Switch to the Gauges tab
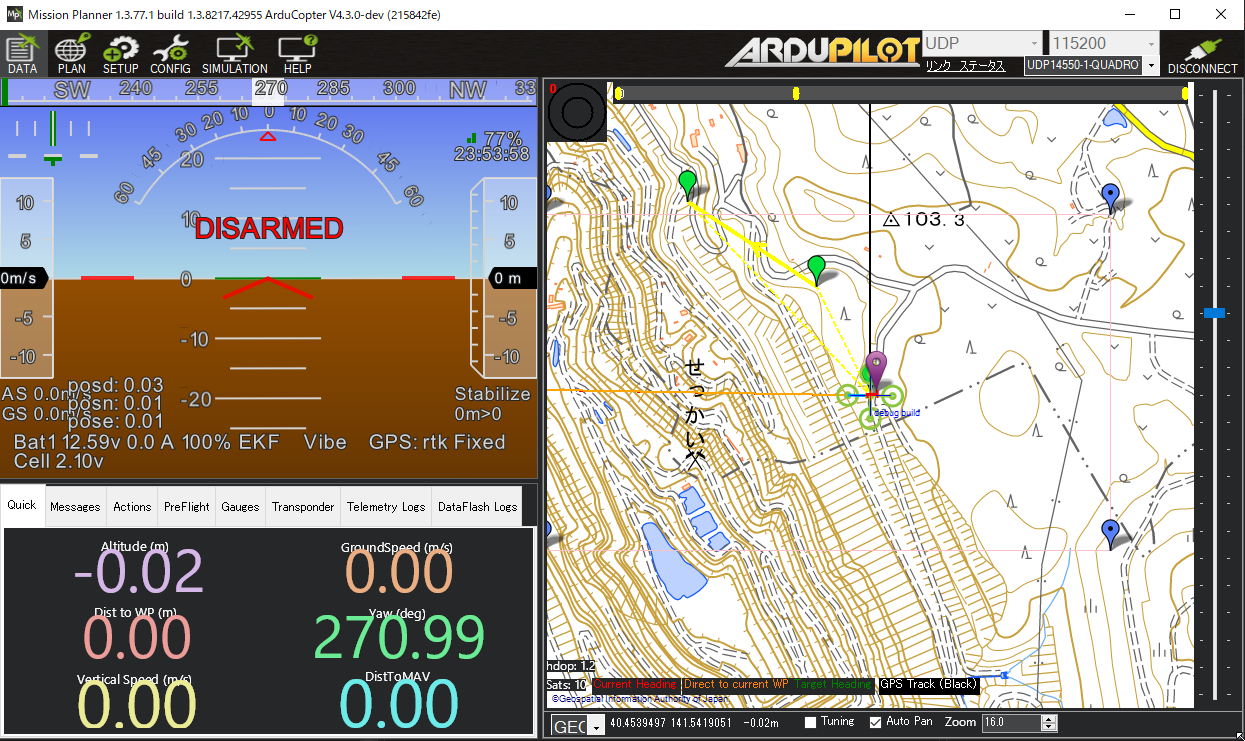1245x741 pixels. pos(240,507)
